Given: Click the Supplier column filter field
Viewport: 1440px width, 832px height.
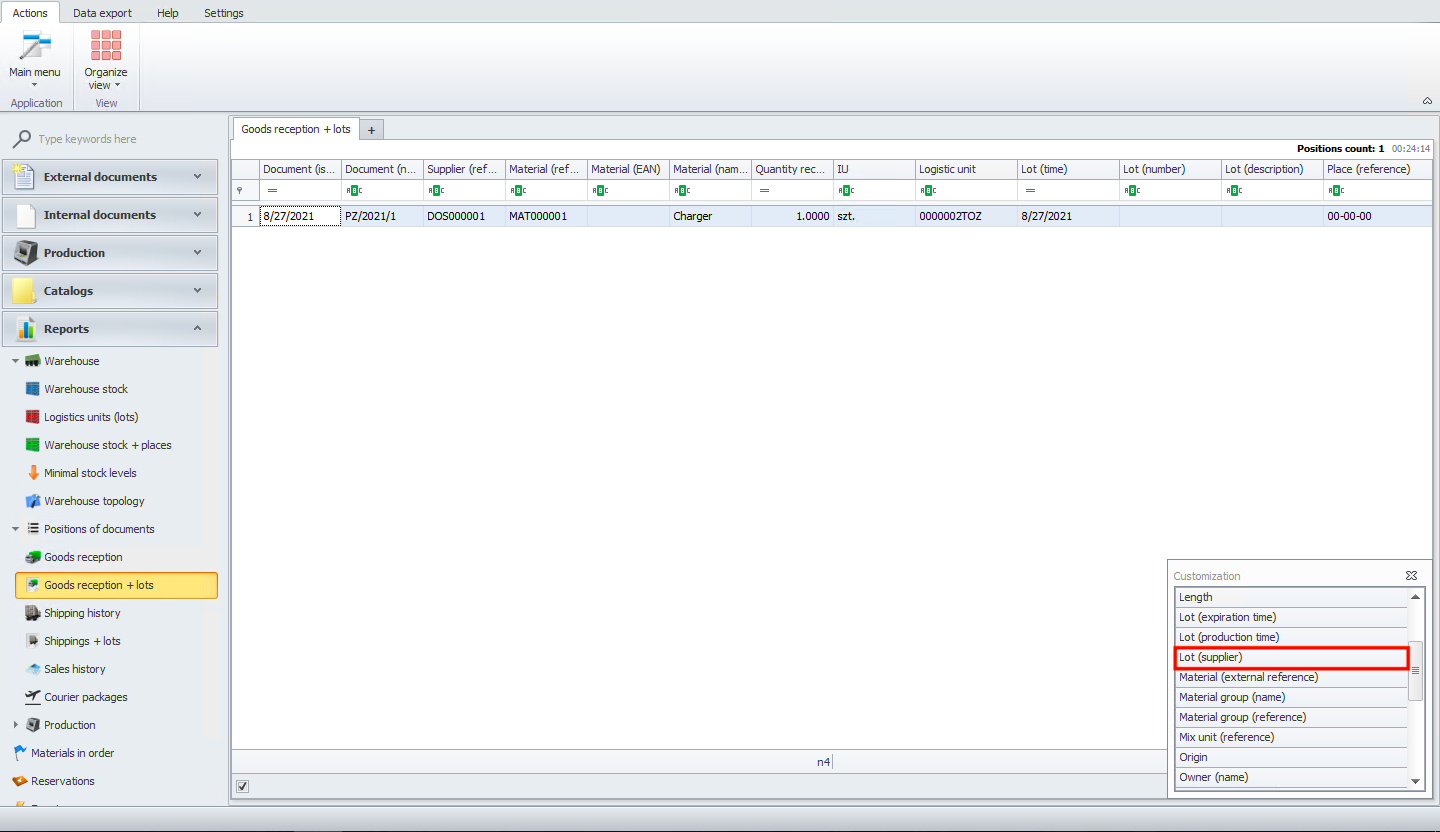Looking at the screenshot, I should click(464, 190).
